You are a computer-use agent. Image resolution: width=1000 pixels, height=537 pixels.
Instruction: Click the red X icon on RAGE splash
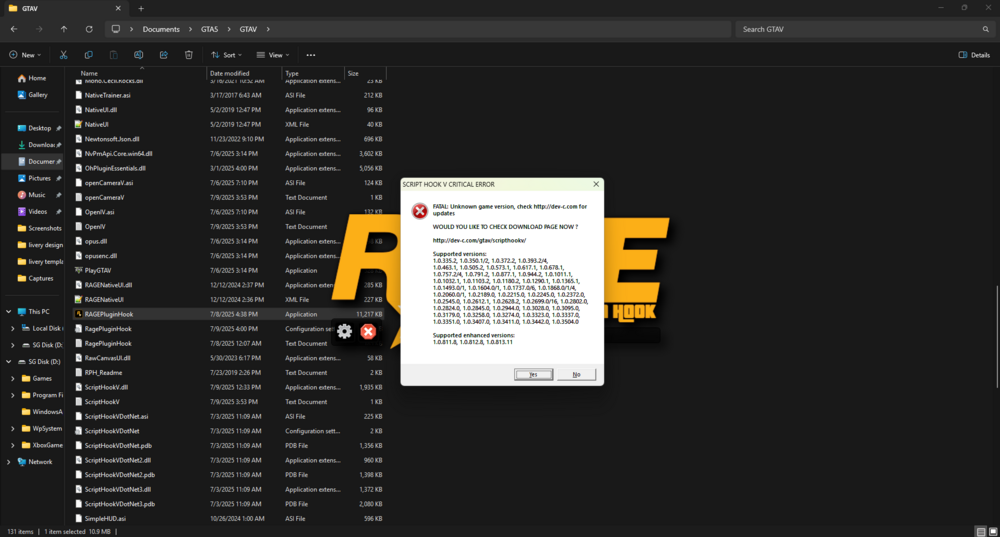click(x=368, y=331)
